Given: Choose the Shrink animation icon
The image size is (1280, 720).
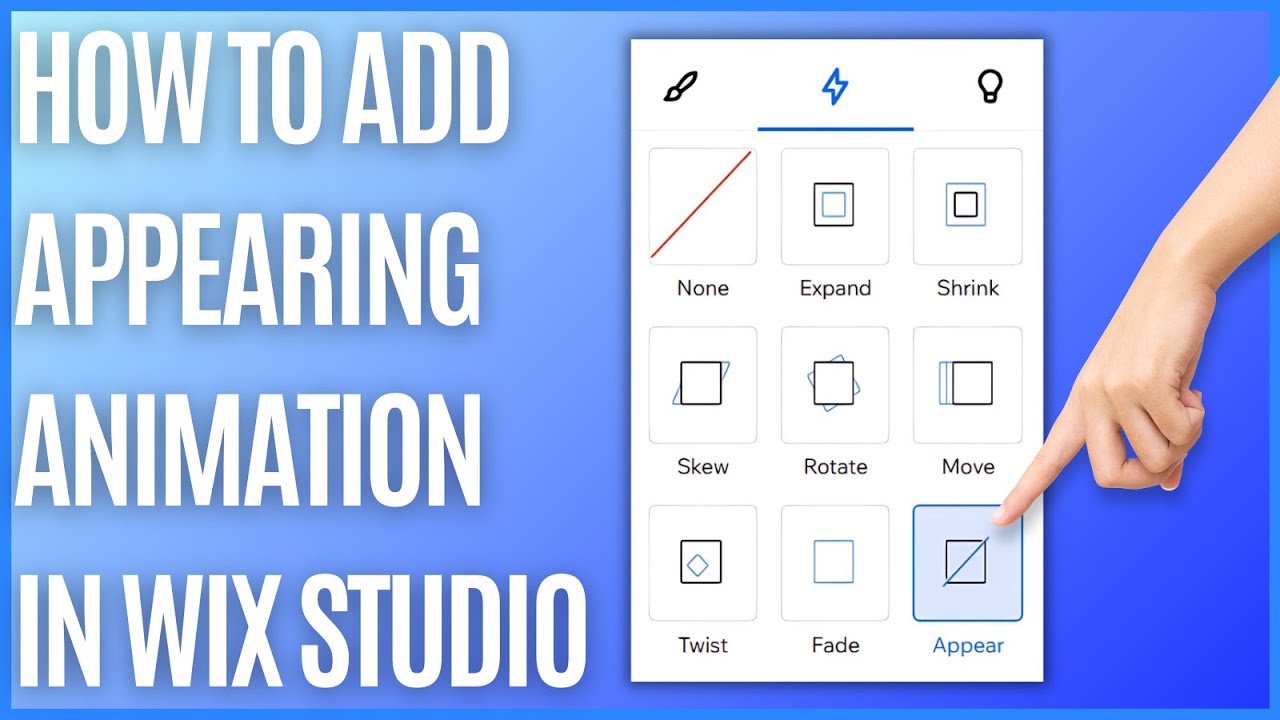Looking at the screenshot, I should 967,206.
